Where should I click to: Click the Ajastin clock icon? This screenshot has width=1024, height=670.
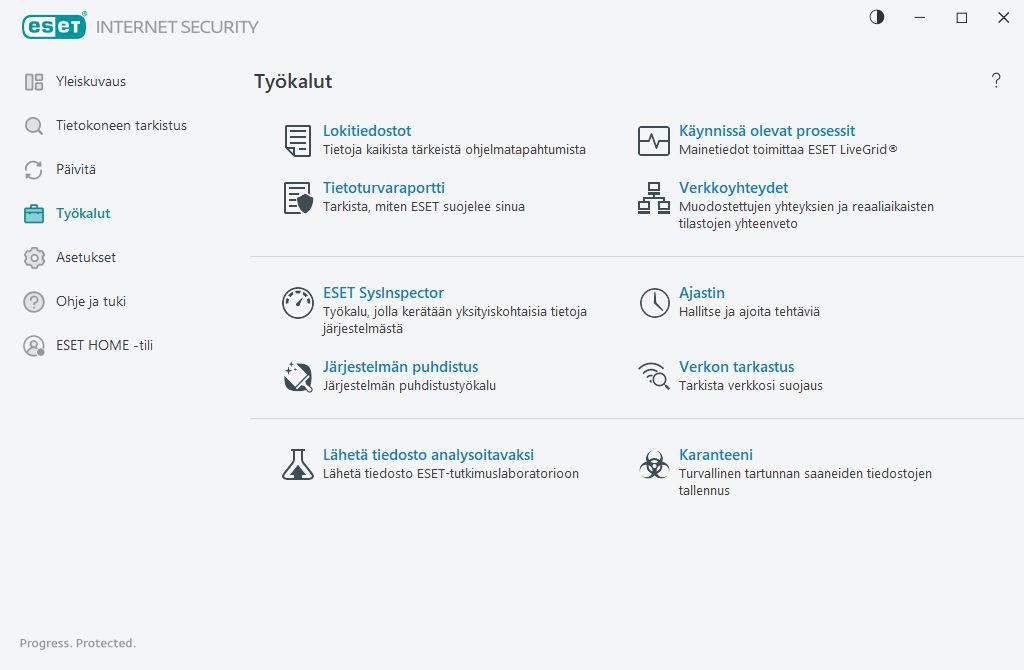(654, 303)
